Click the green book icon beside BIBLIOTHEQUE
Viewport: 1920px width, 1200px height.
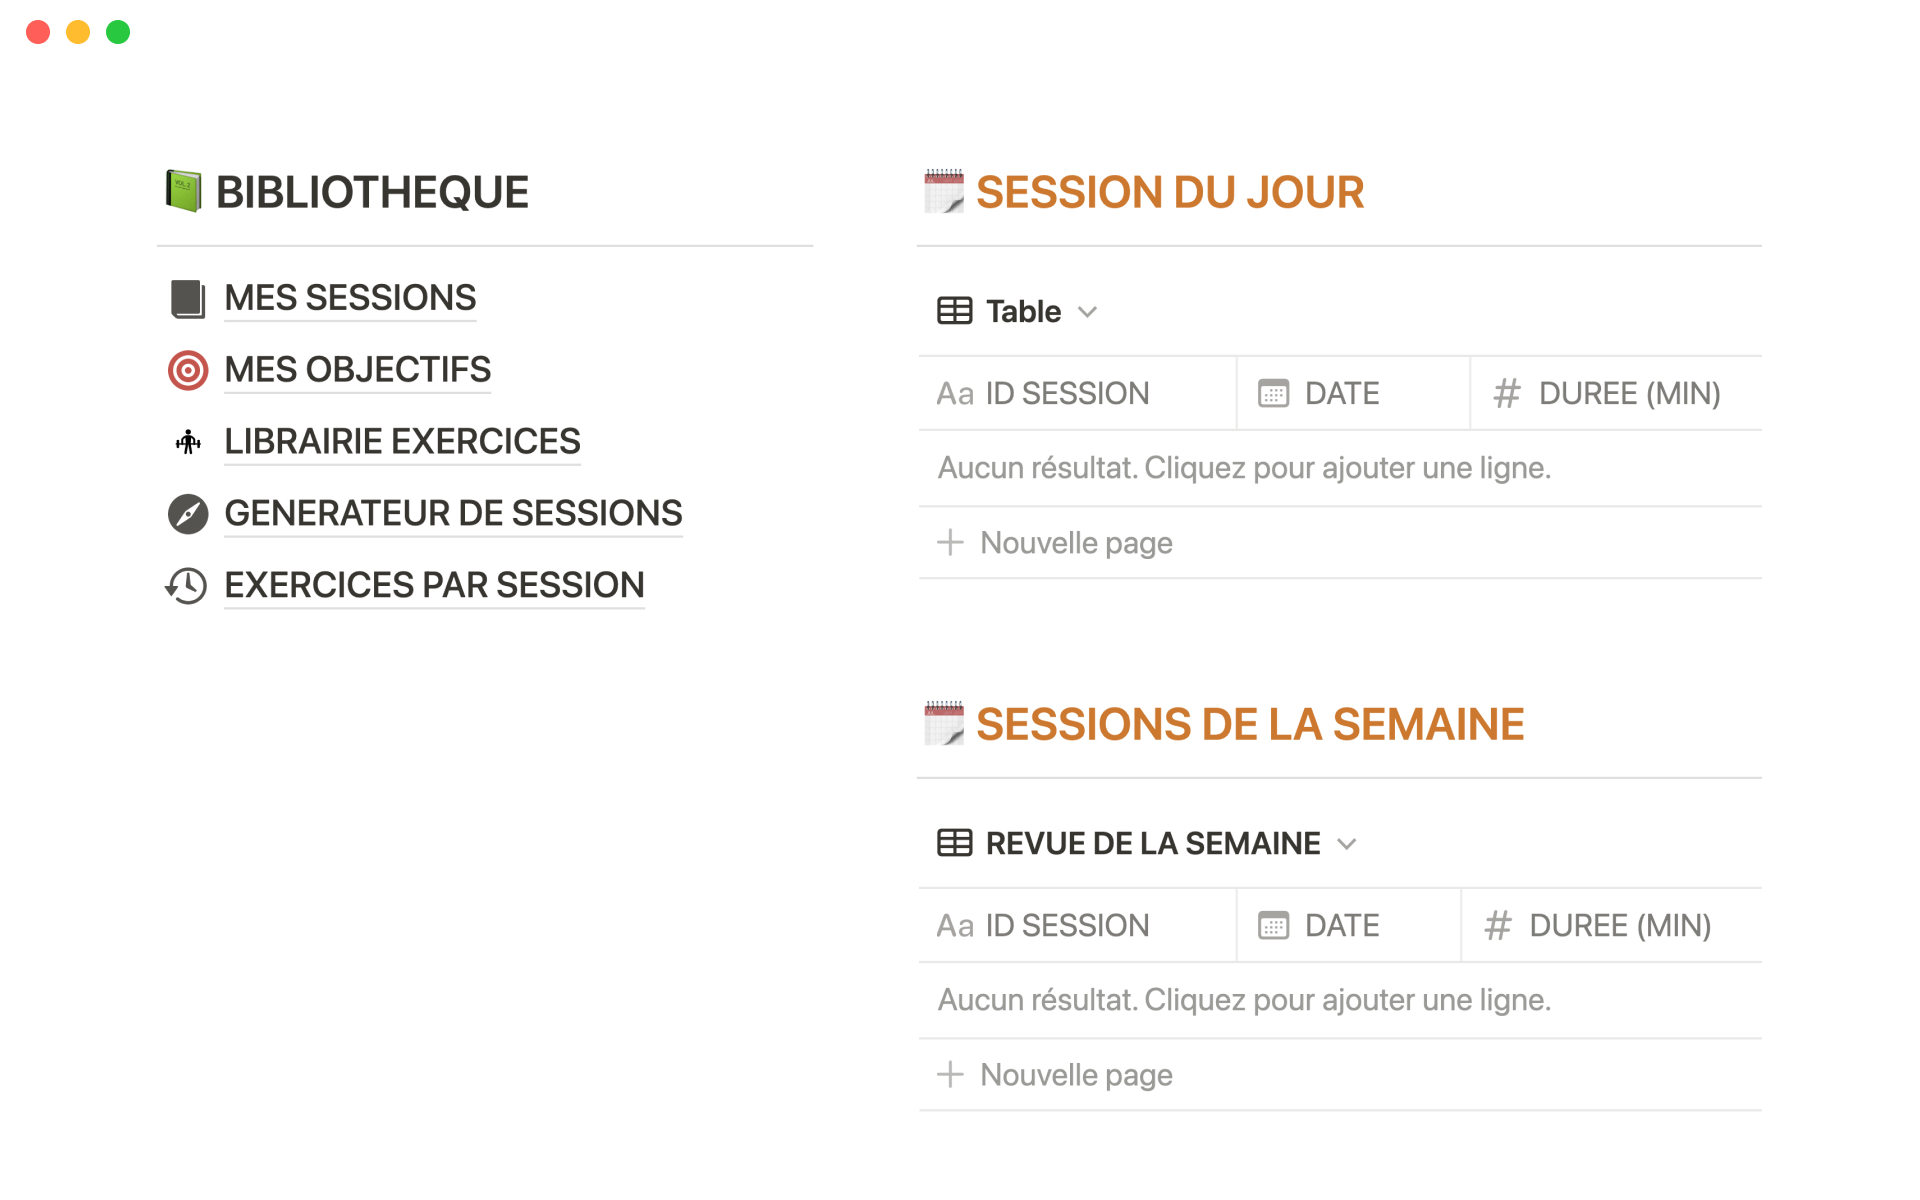184,191
